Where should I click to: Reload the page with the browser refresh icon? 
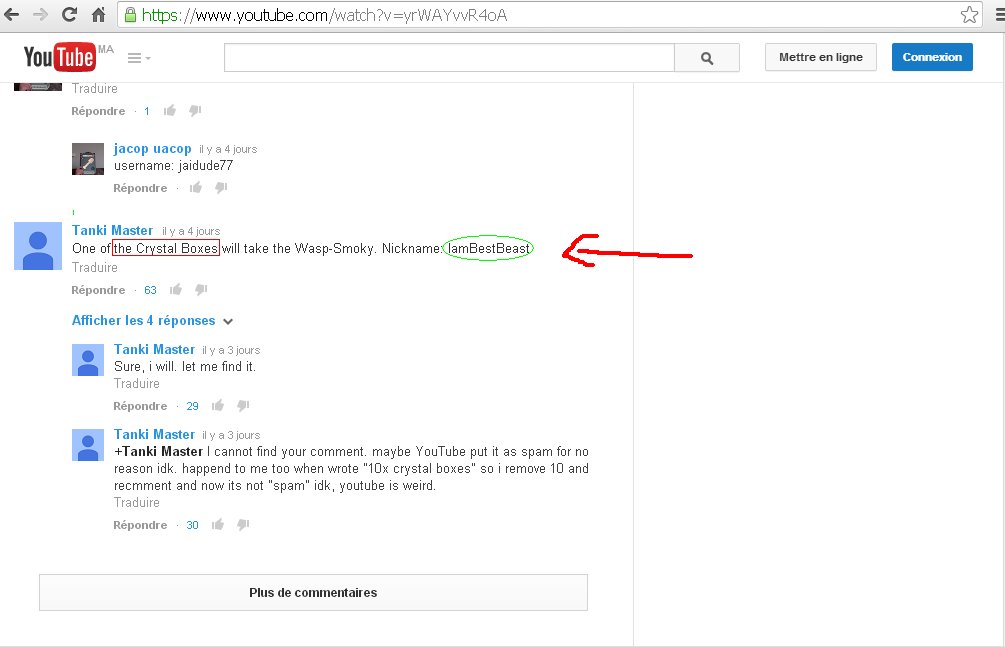(71, 15)
